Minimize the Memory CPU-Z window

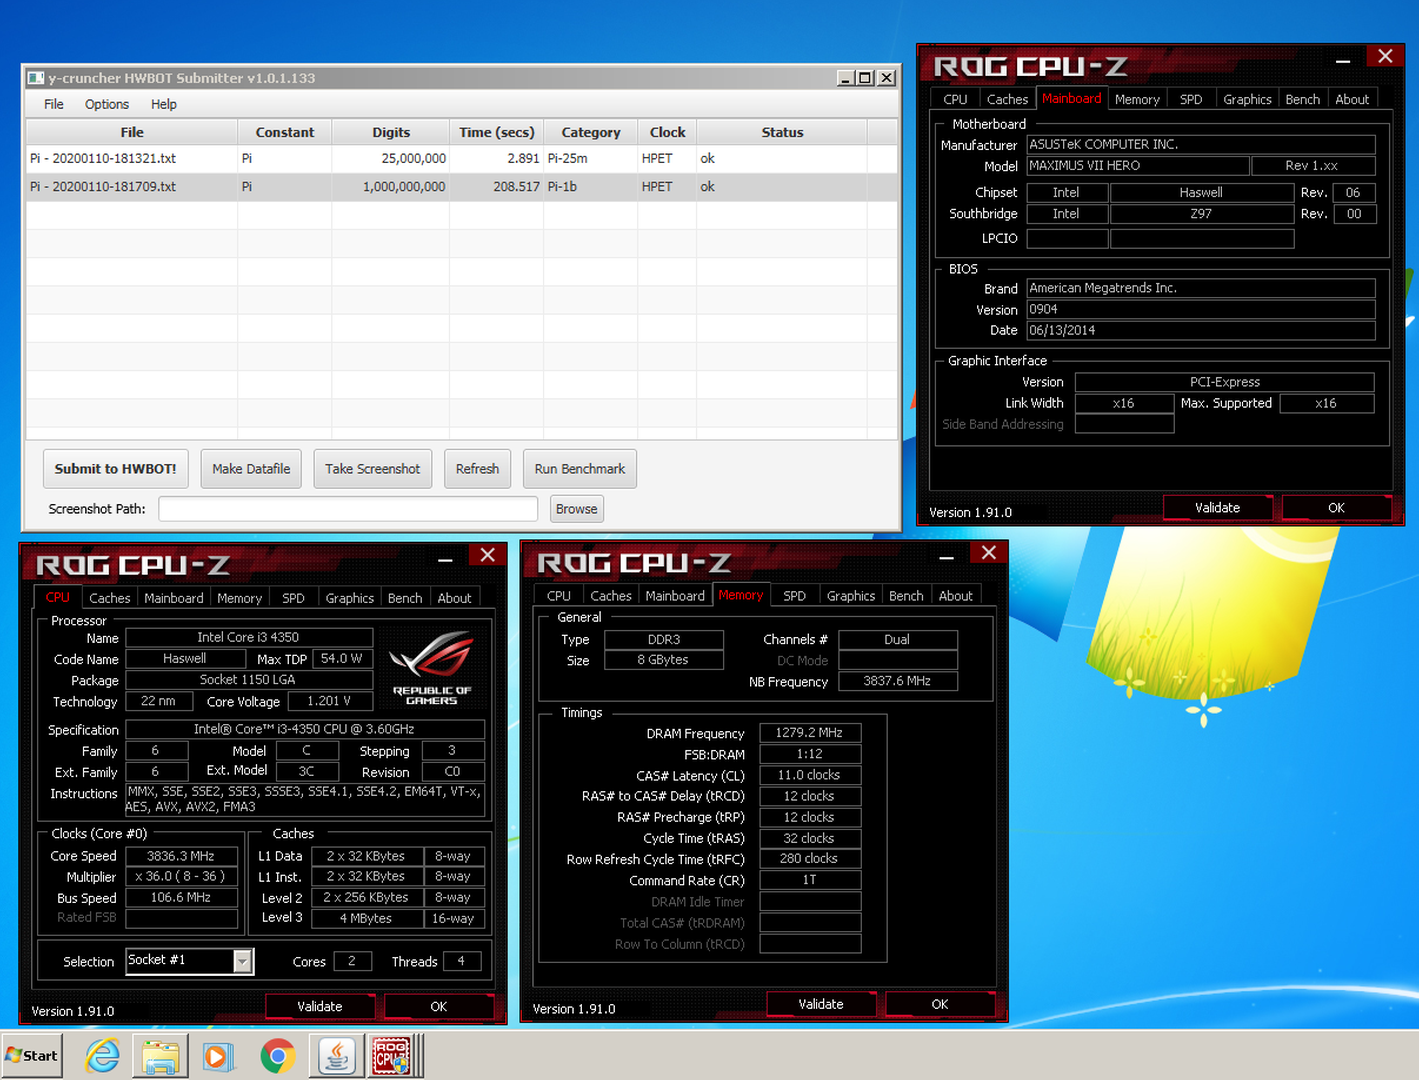click(x=946, y=556)
